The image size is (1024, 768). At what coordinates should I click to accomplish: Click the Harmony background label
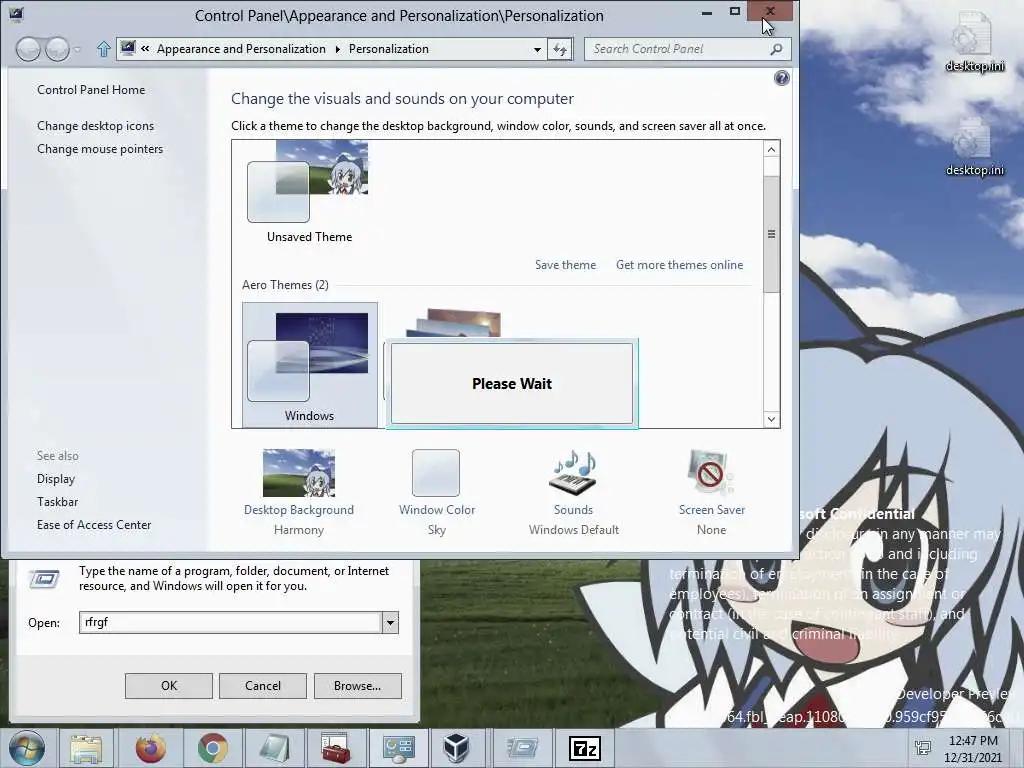[x=298, y=530]
